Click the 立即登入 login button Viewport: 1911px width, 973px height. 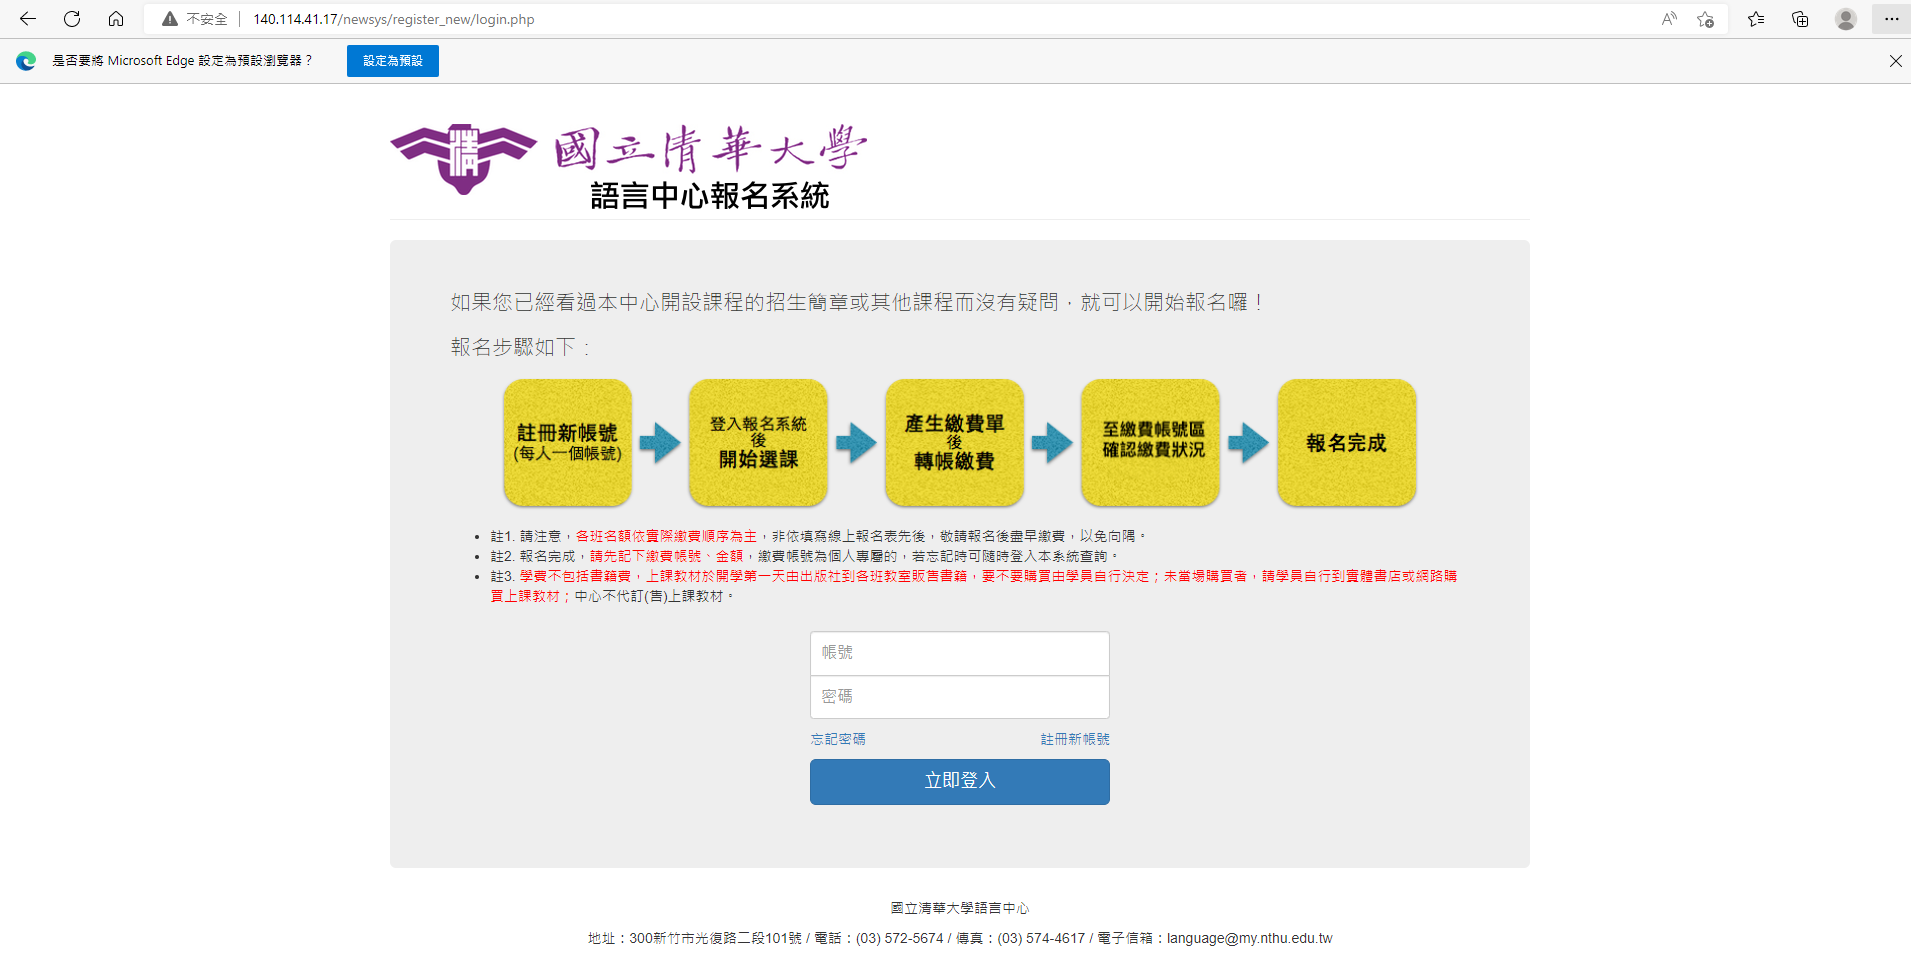point(960,781)
